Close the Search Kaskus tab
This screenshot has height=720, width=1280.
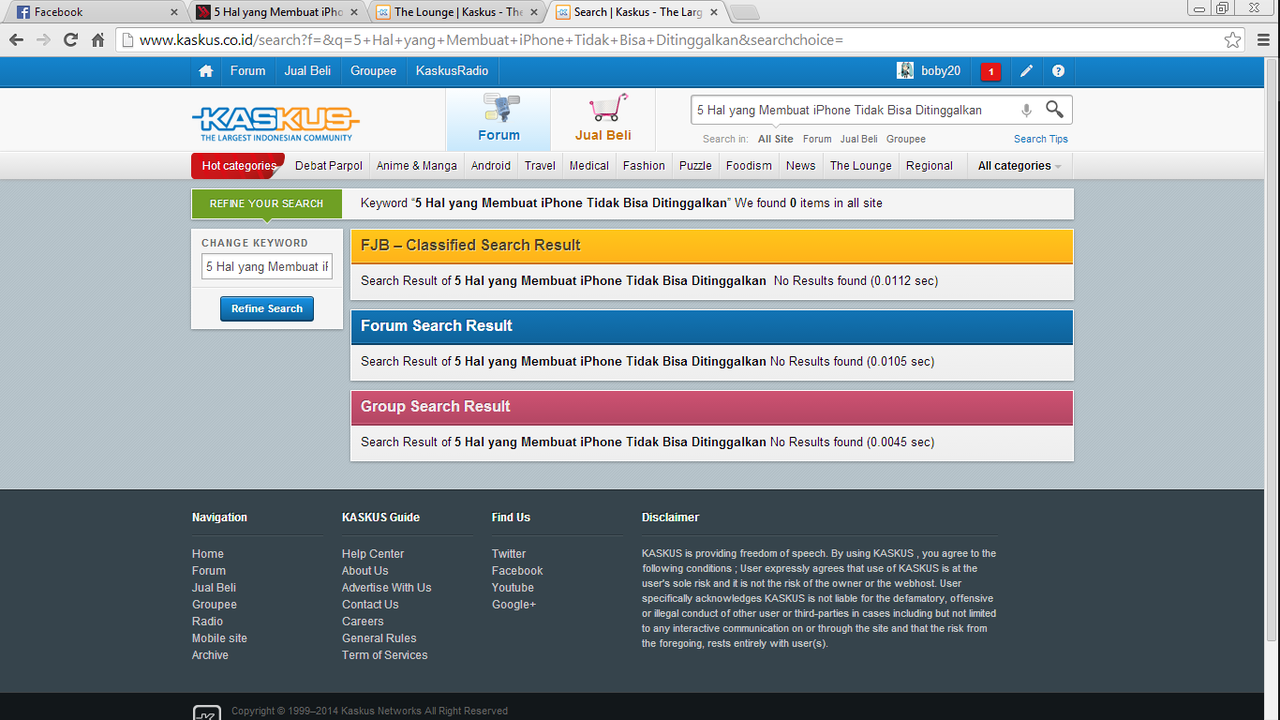(x=714, y=12)
